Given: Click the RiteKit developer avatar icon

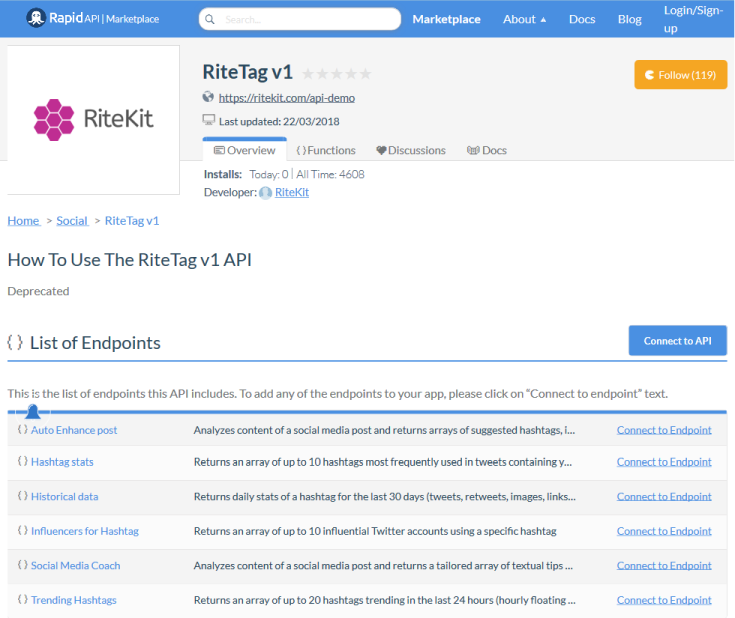Looking at the screenshot, I should pos(266,193).
